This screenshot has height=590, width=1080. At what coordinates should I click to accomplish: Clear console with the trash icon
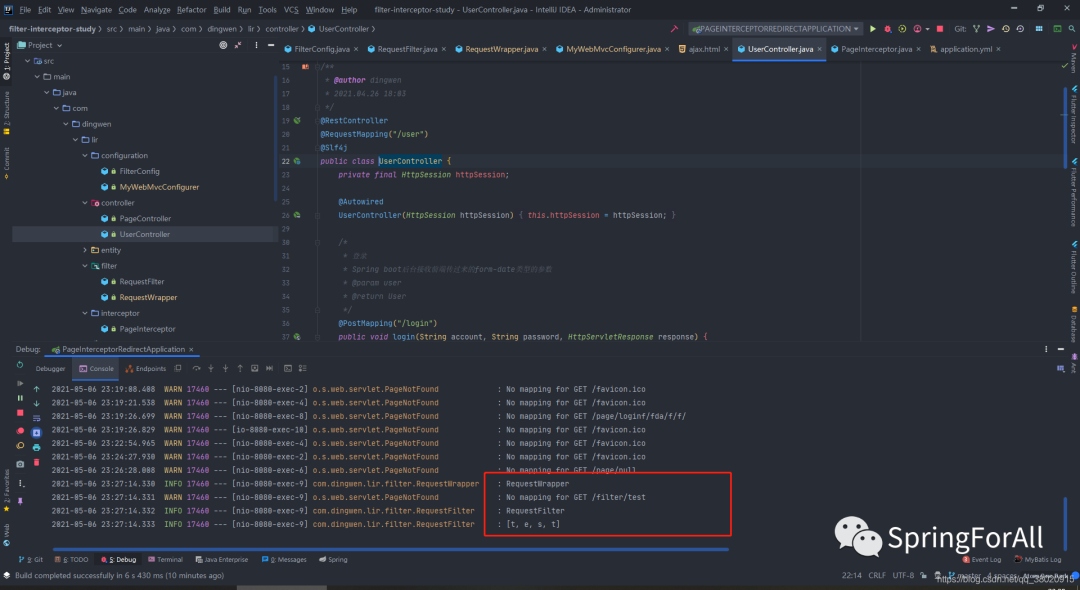[37, 462]
